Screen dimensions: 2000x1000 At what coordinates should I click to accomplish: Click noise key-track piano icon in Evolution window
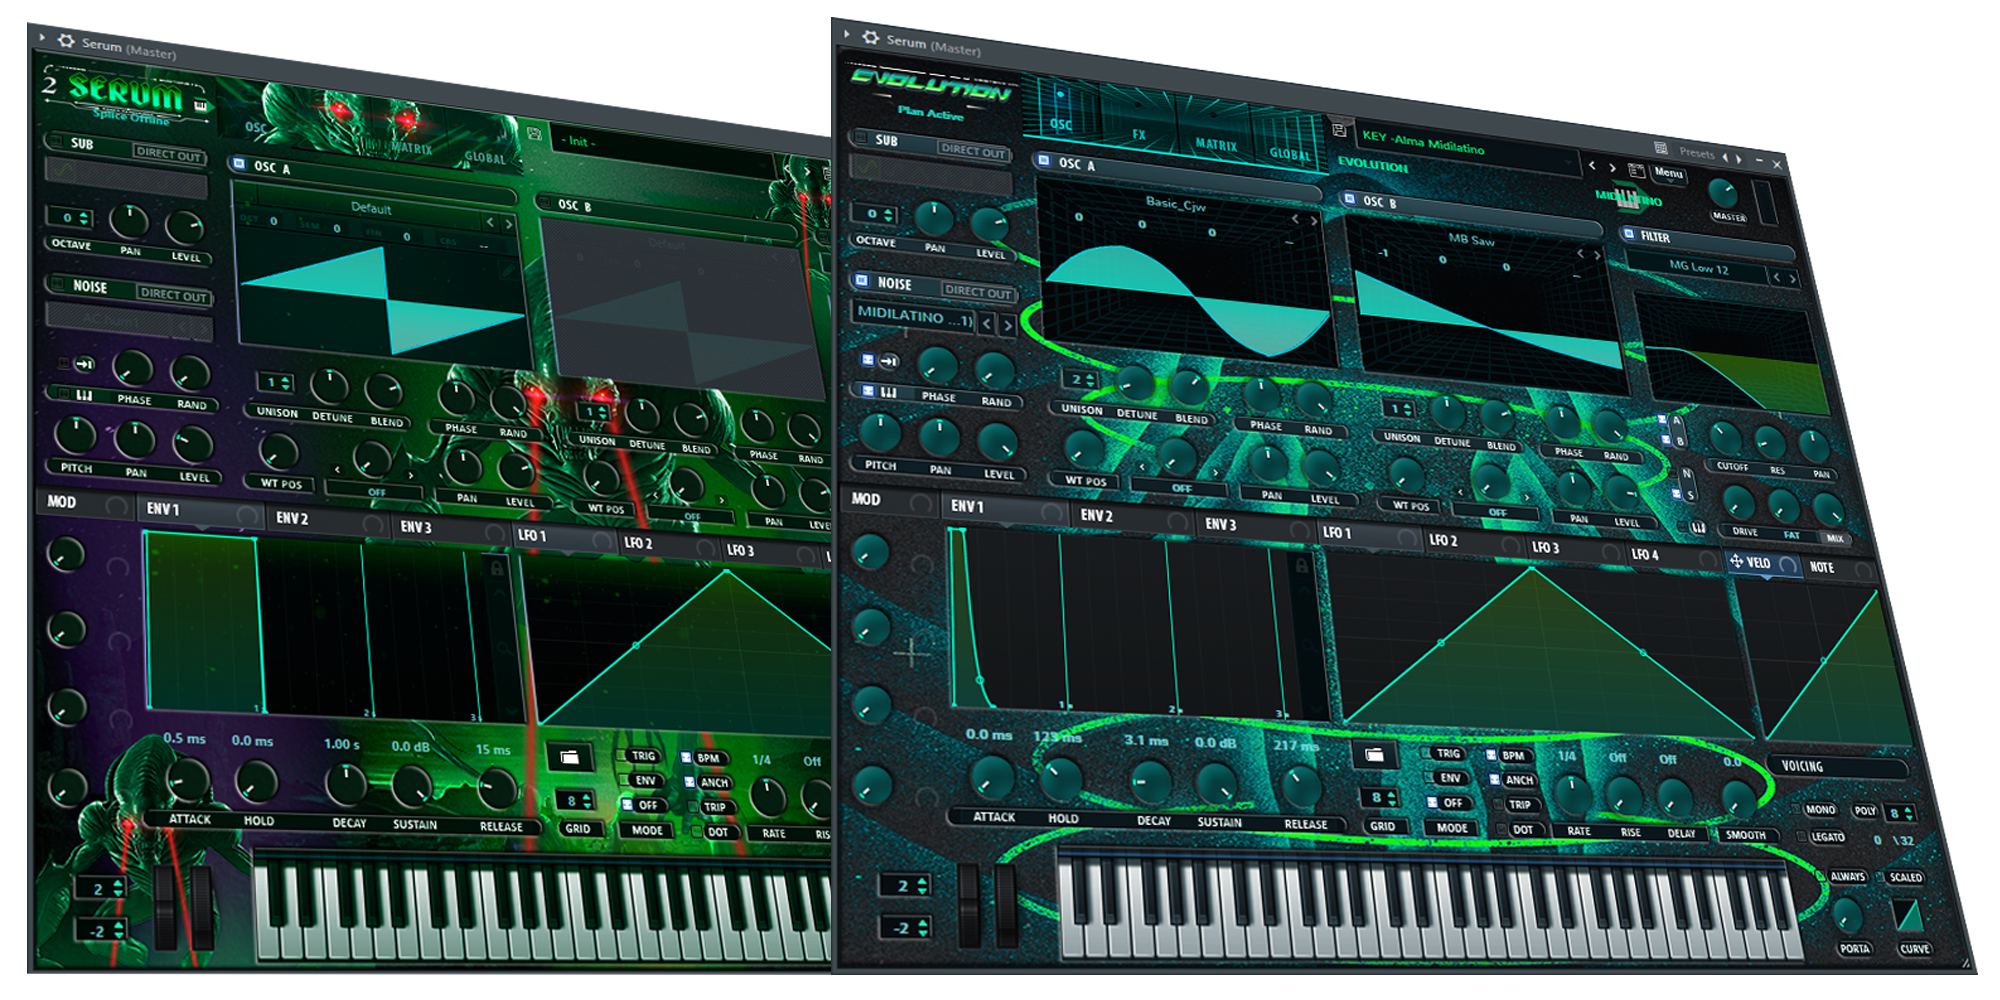(888, 392)
